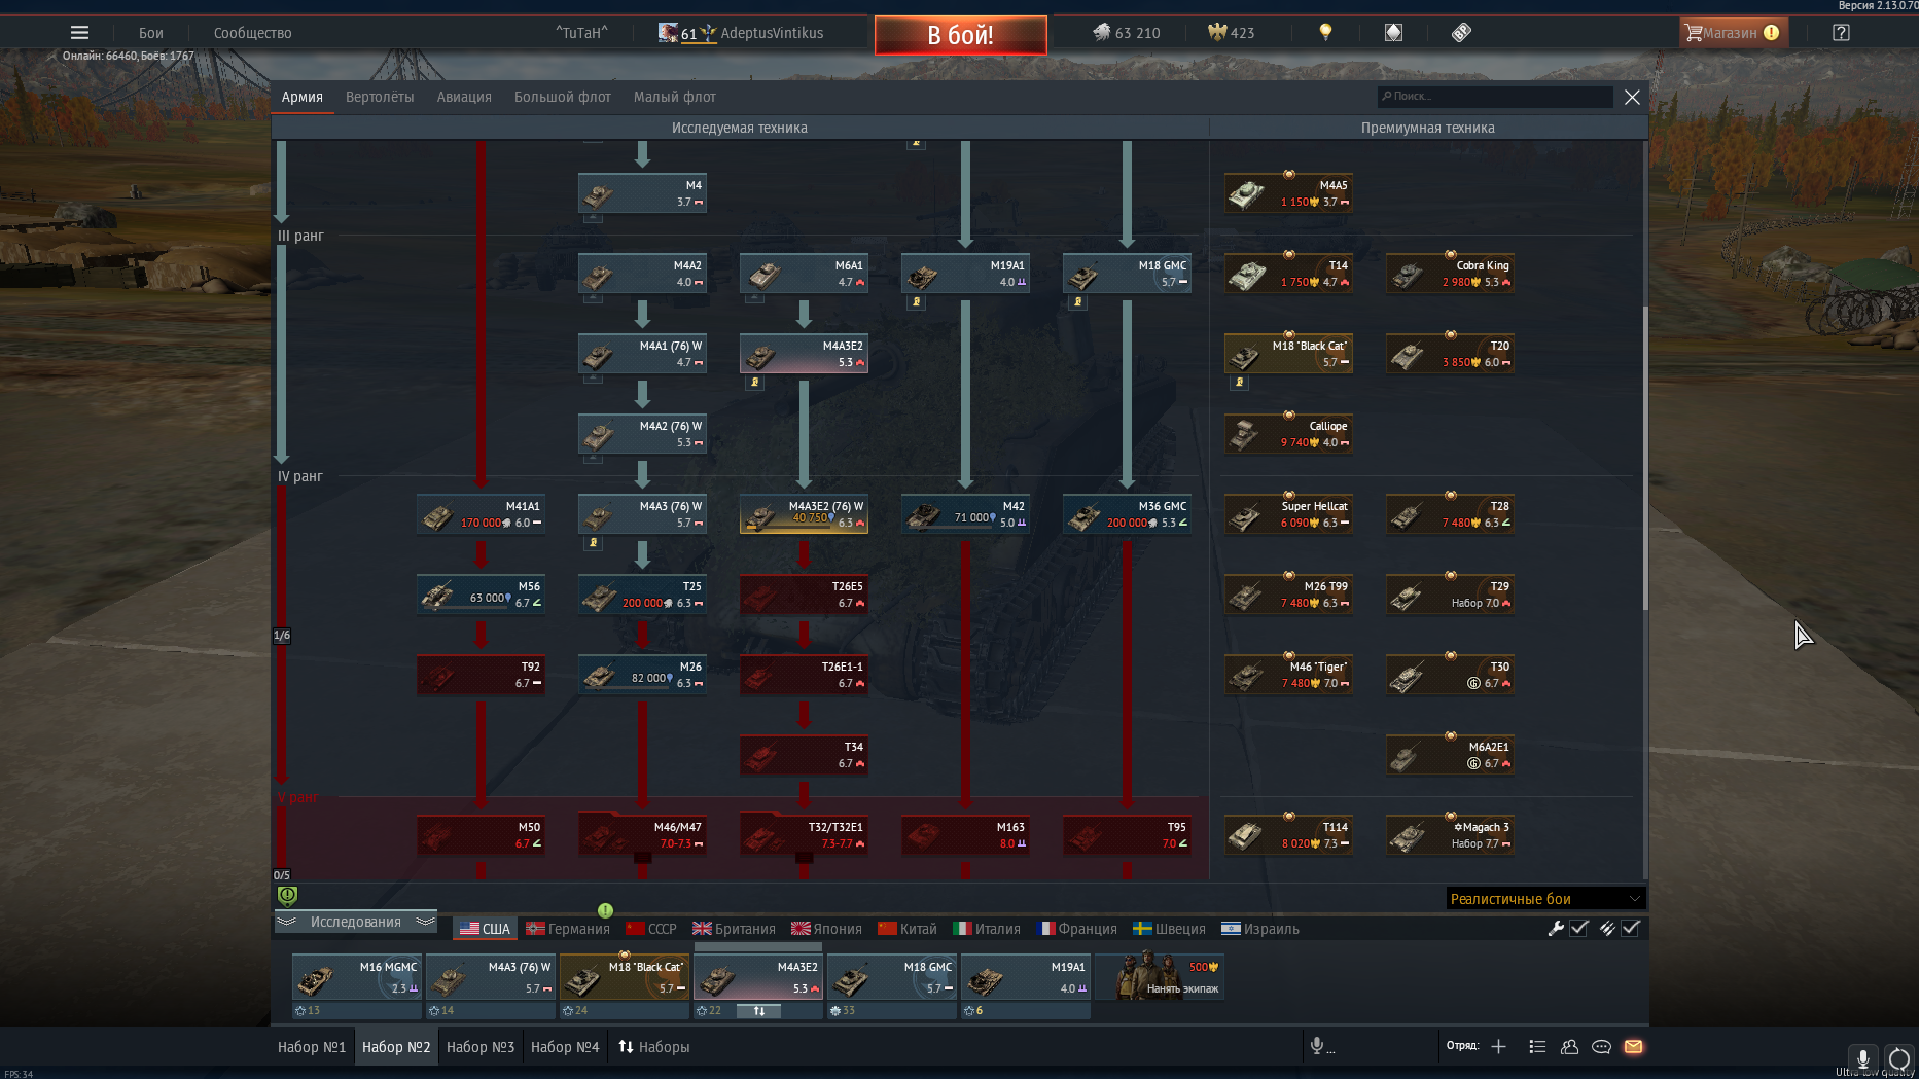Viewport: 1919px width, 1079px height.
Task: Select the M4A3E2 (76) W vehicle
Action: 804,514
